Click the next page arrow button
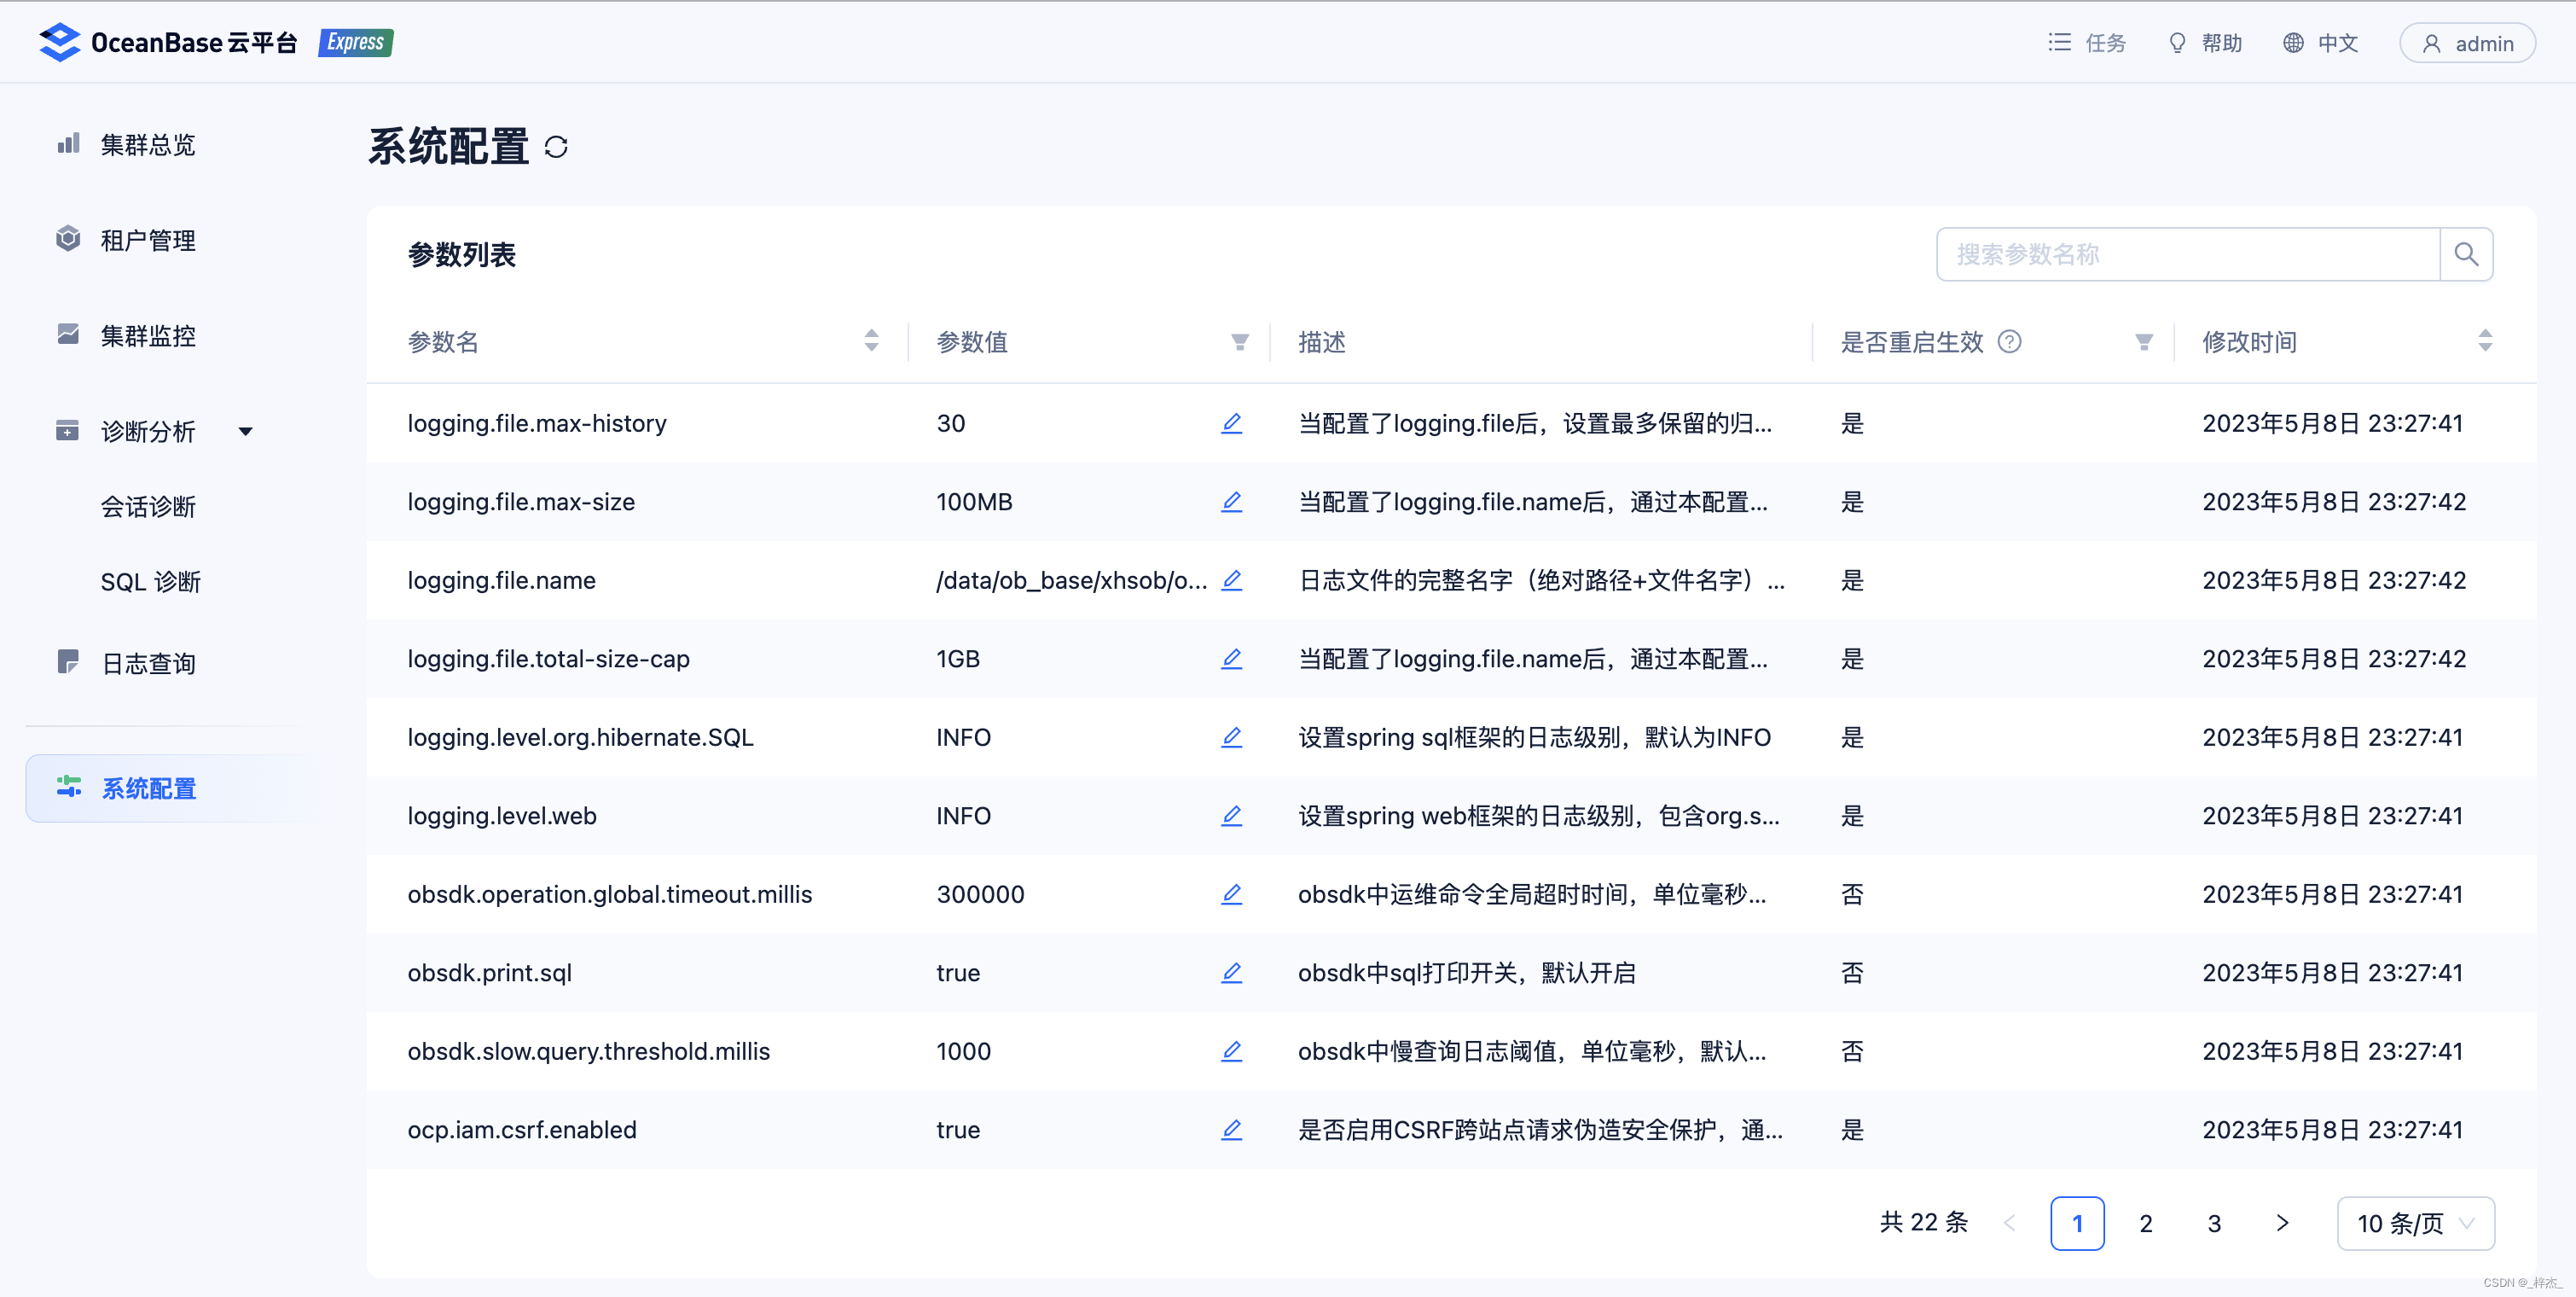 [x=2281, y=1222]
